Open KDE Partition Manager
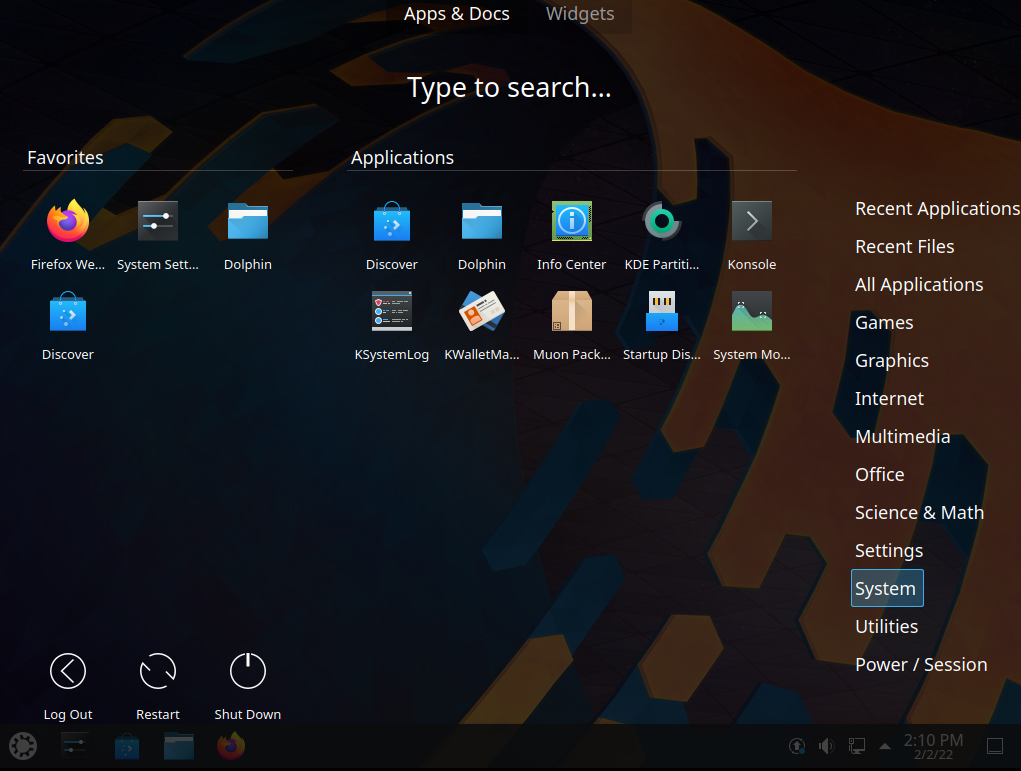 point(662,222)
